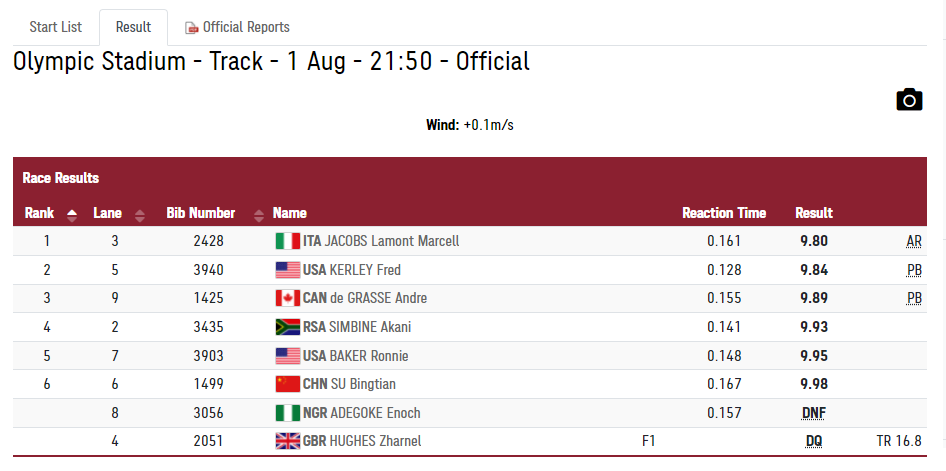Sort the table by the Lane arrows
The width and height of the screenshot is (946, 471).
140,214
